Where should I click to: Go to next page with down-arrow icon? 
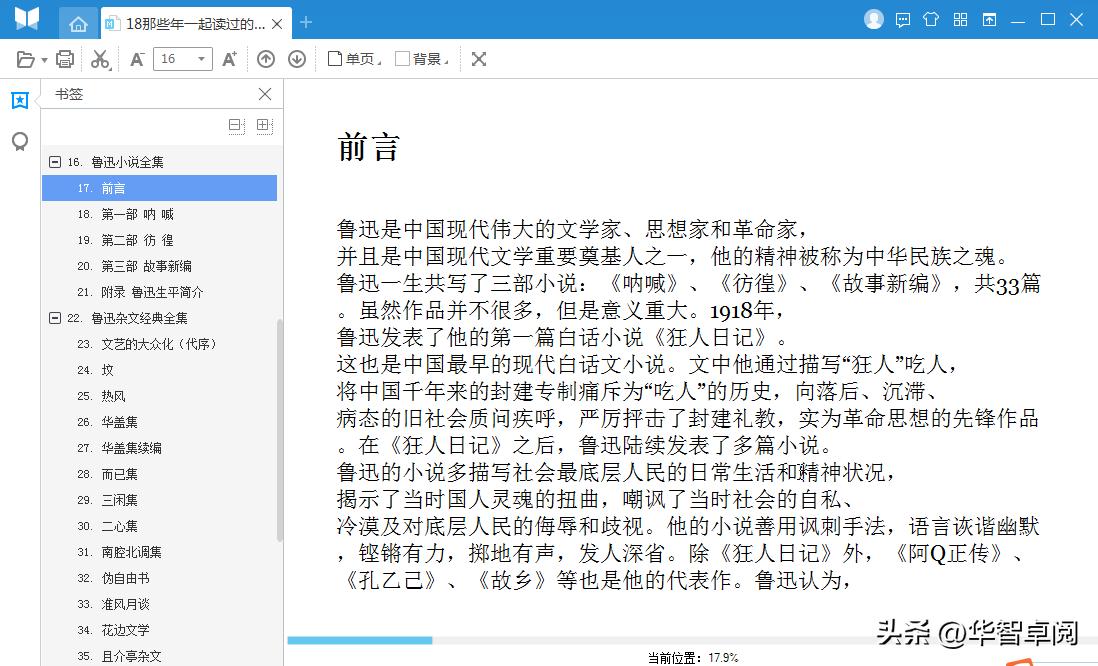pos(297,58)
